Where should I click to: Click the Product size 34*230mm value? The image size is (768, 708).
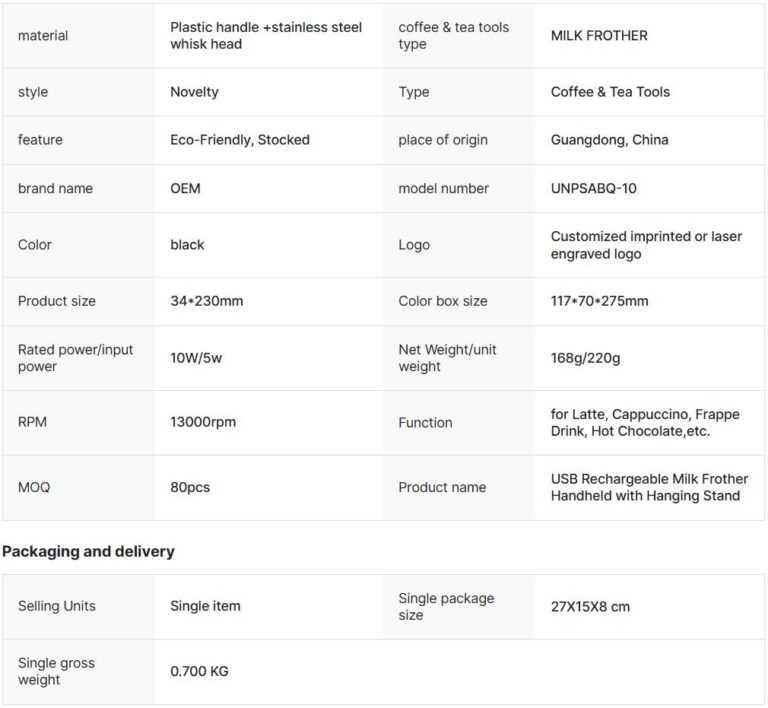pos(206,301)
